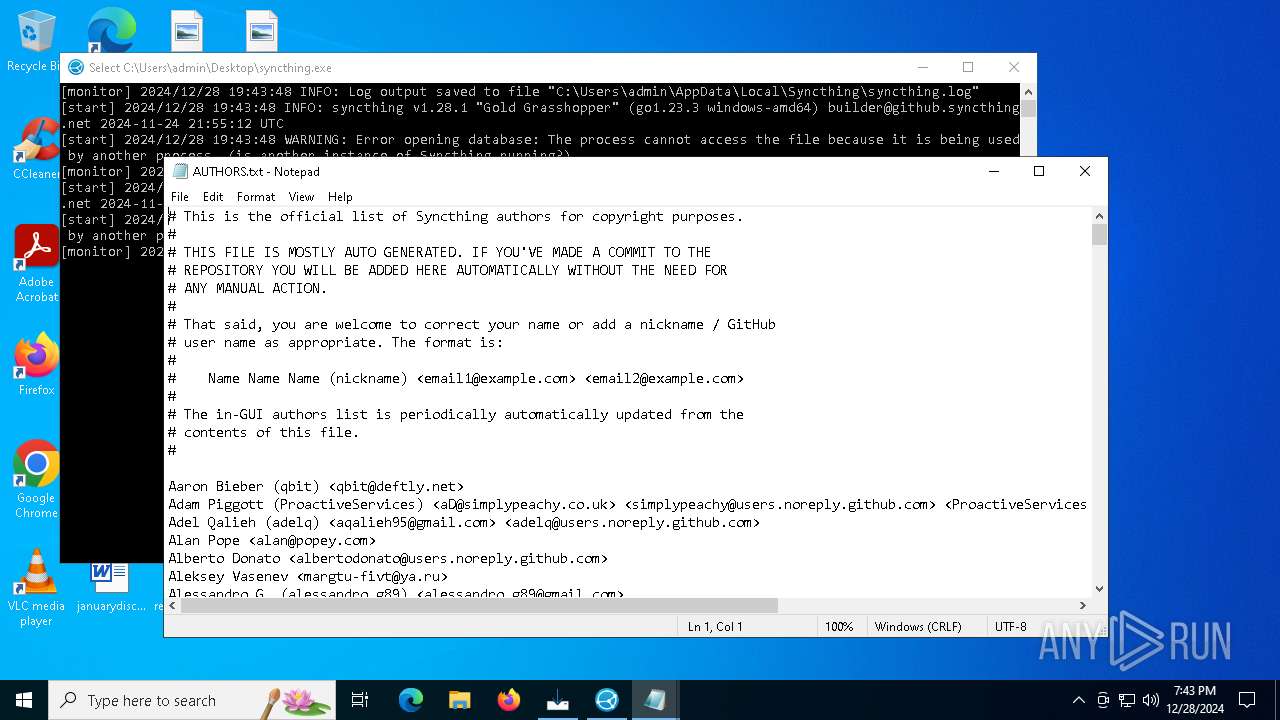This screenshot has width=1280, height=720.
Task: Open the CCleaner desktop shortcut
Action: click(36, 149)
